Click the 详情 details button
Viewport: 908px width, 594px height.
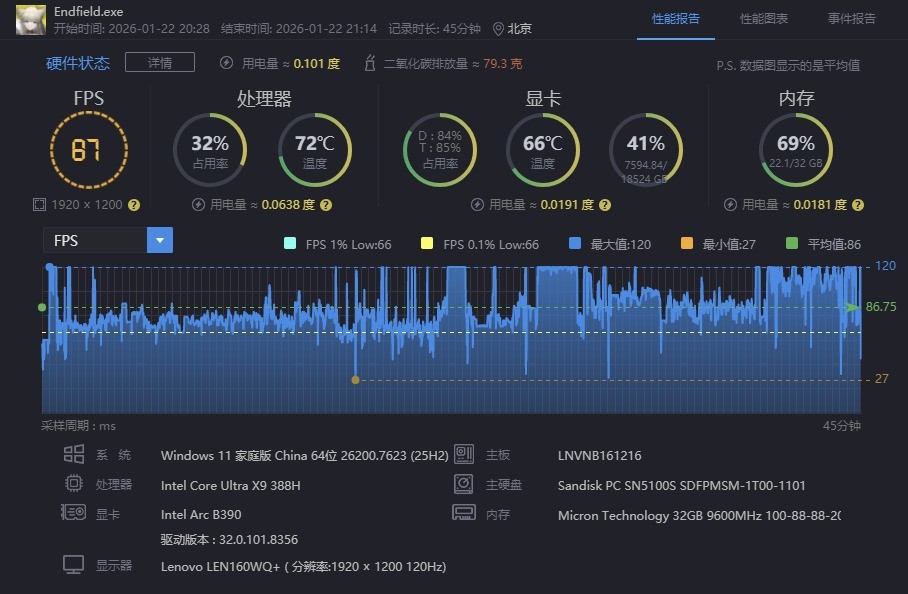160,62
